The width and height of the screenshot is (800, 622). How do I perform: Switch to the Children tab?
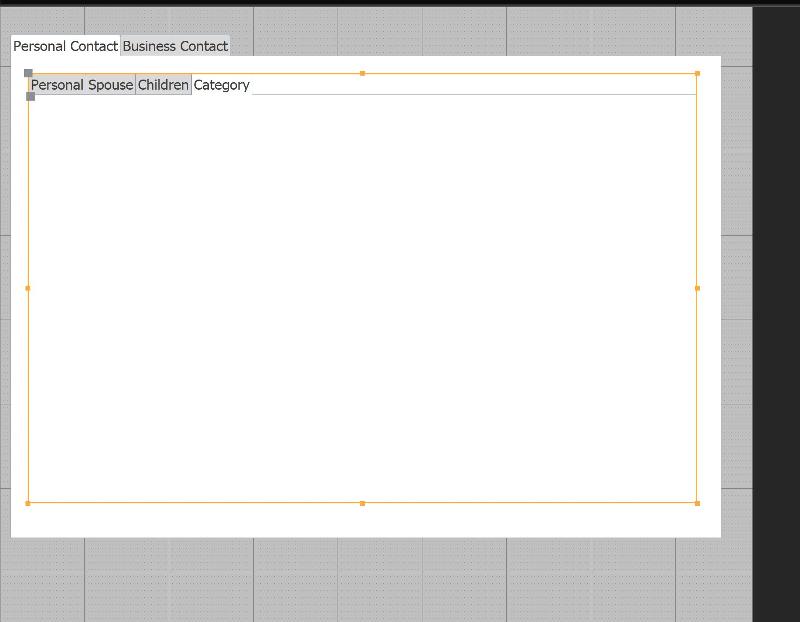coord(163,85)
